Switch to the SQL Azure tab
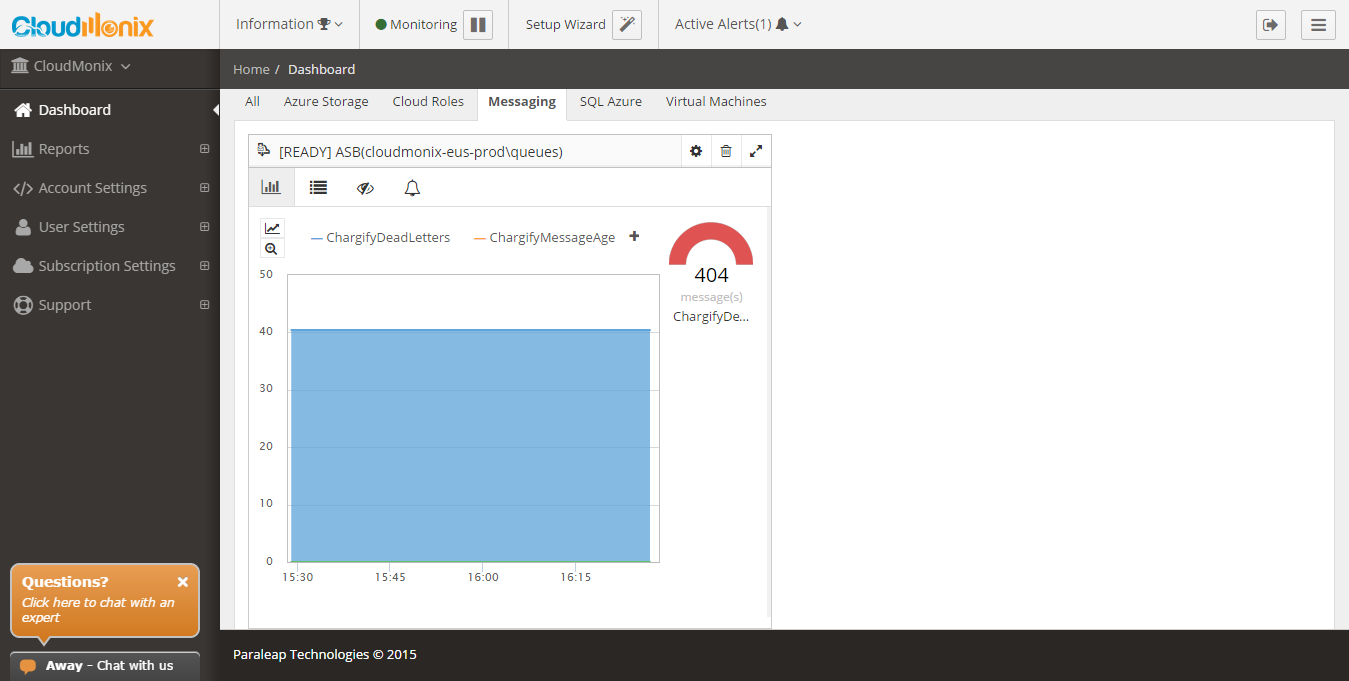Viewport: 1349px width, 681px height. [x=611, y=102]
